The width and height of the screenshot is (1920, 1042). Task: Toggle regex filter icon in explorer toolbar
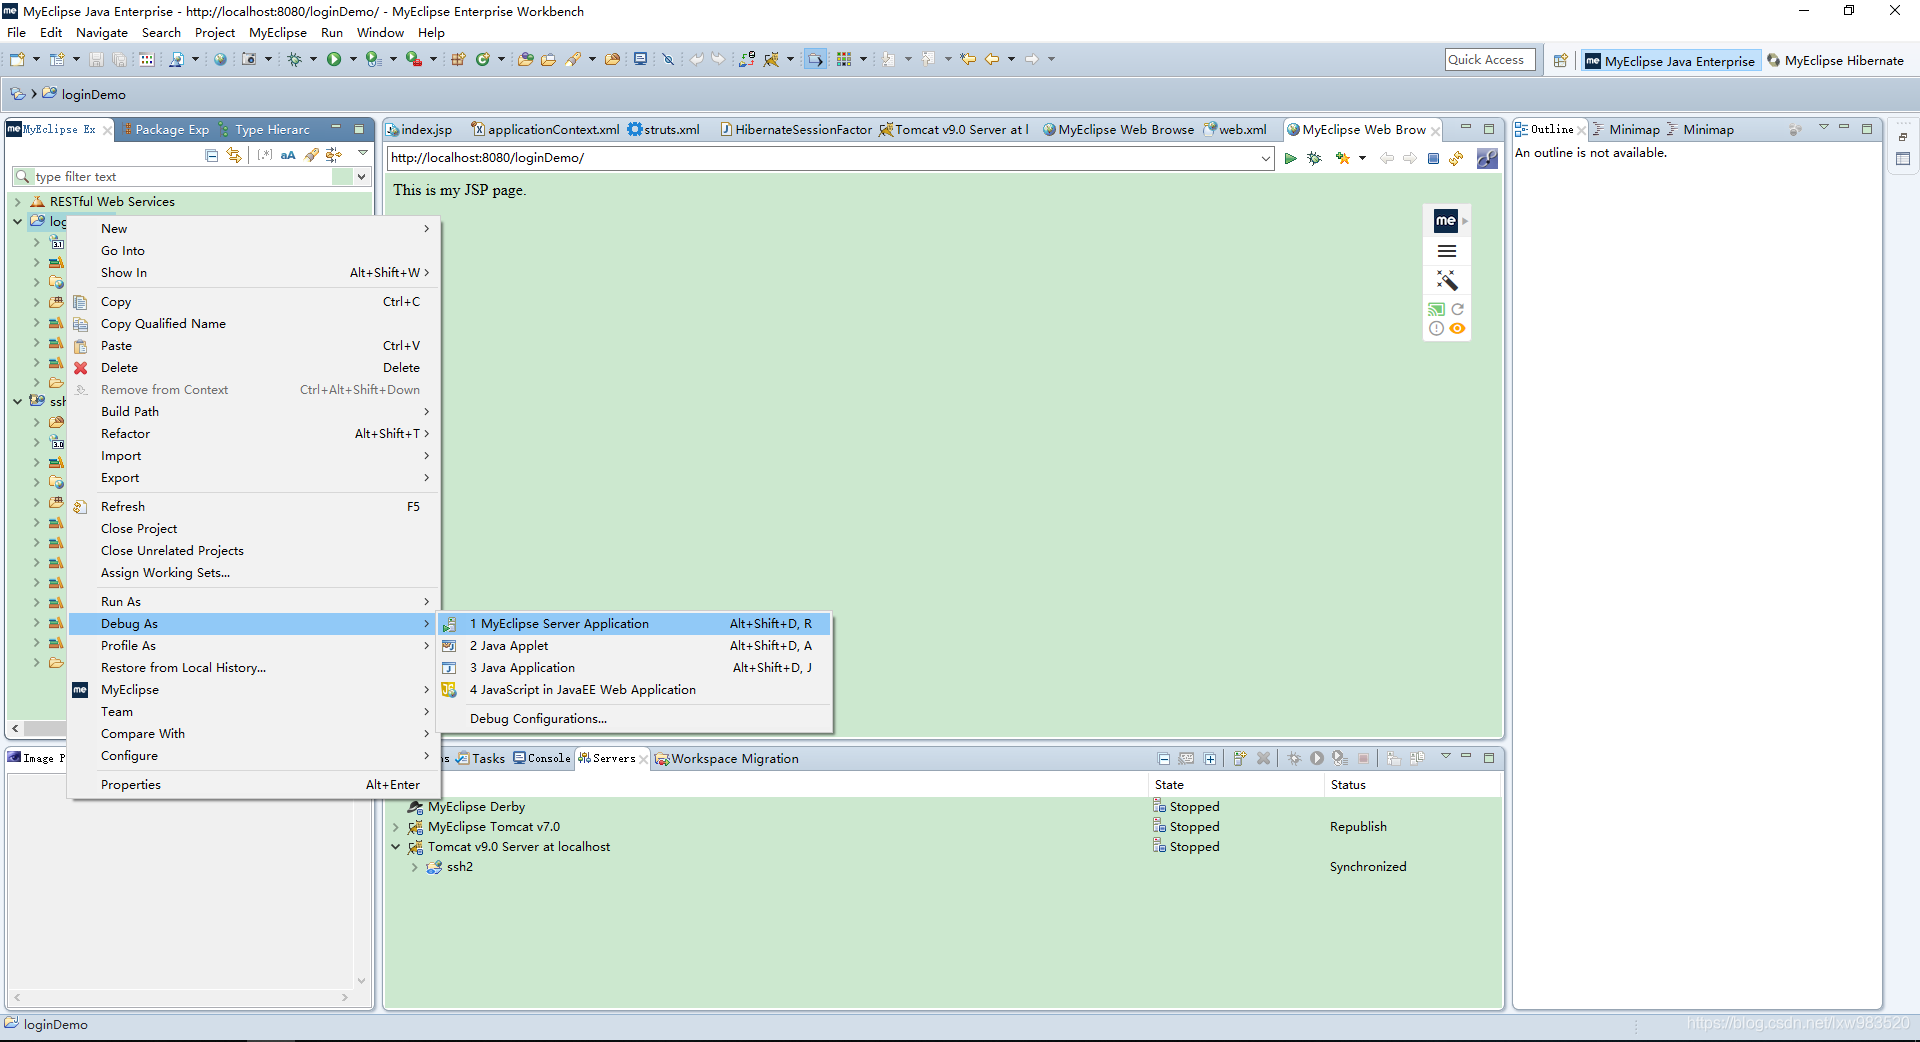coord(264,155)
